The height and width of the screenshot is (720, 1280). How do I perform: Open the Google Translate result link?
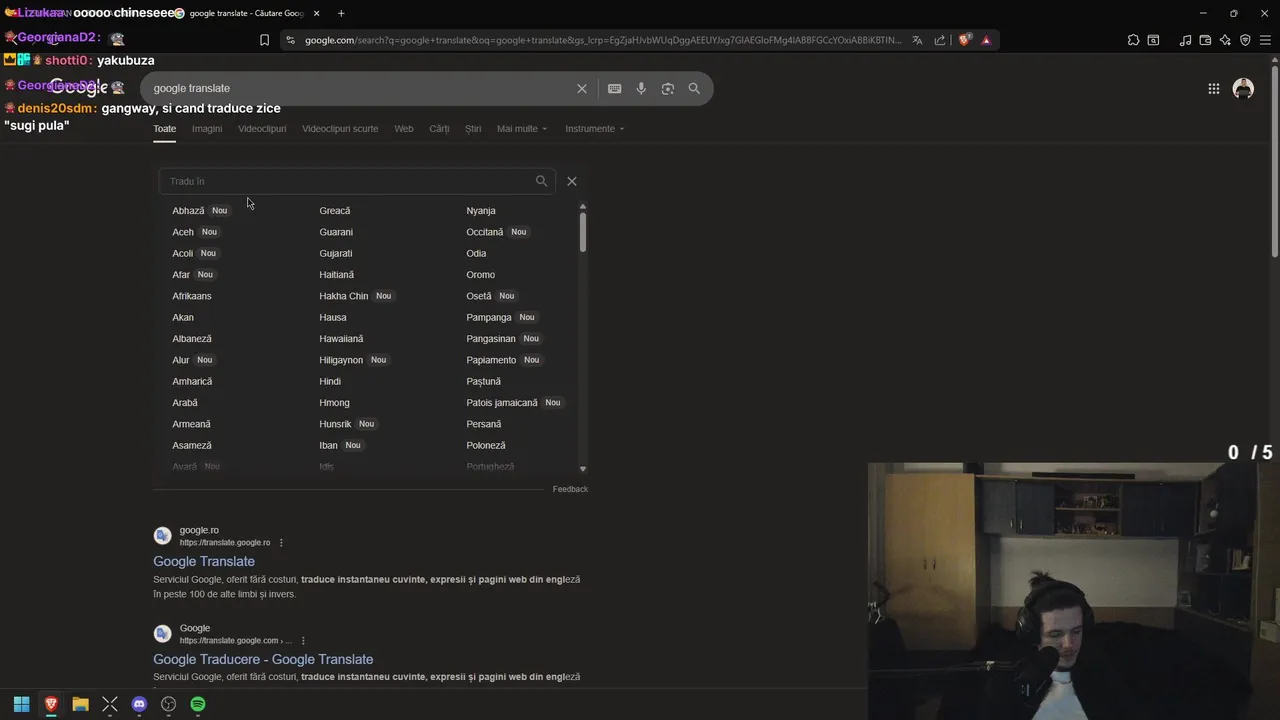204,561
